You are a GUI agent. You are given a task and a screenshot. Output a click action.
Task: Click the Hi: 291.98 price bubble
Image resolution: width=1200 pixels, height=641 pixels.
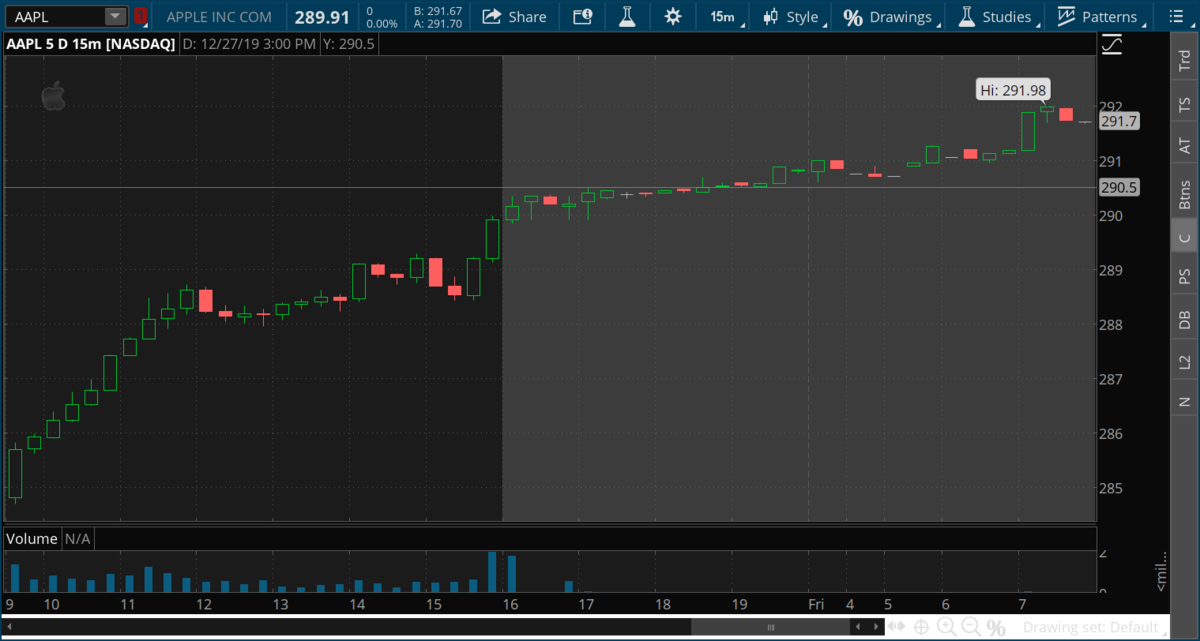(1013, 90)
